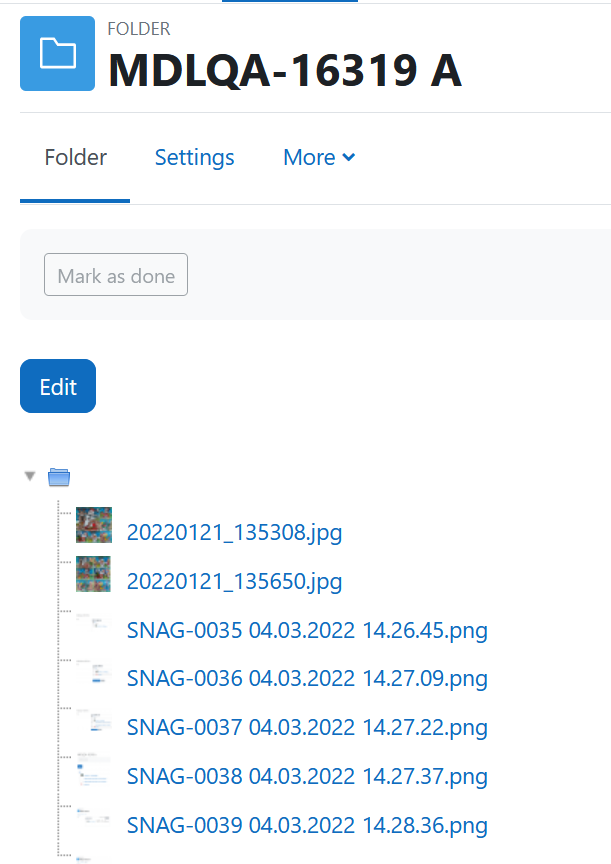The height and width of the screenshot is (864, 611).
Task: Click the root folder icon in file tree
Action: [59, 477]
